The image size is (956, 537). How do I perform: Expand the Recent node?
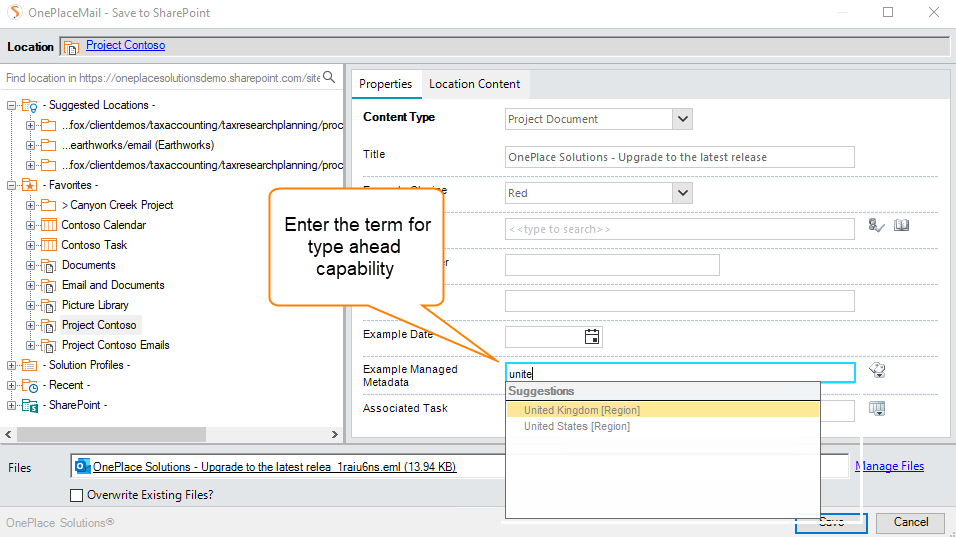pyautogui.click(x=11, y=385)
